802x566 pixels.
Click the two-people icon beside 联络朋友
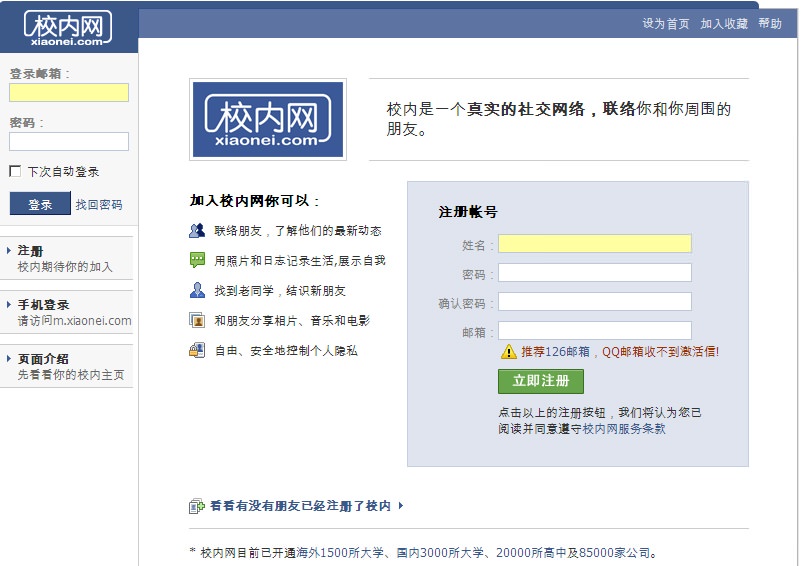[x=197, y=231]
